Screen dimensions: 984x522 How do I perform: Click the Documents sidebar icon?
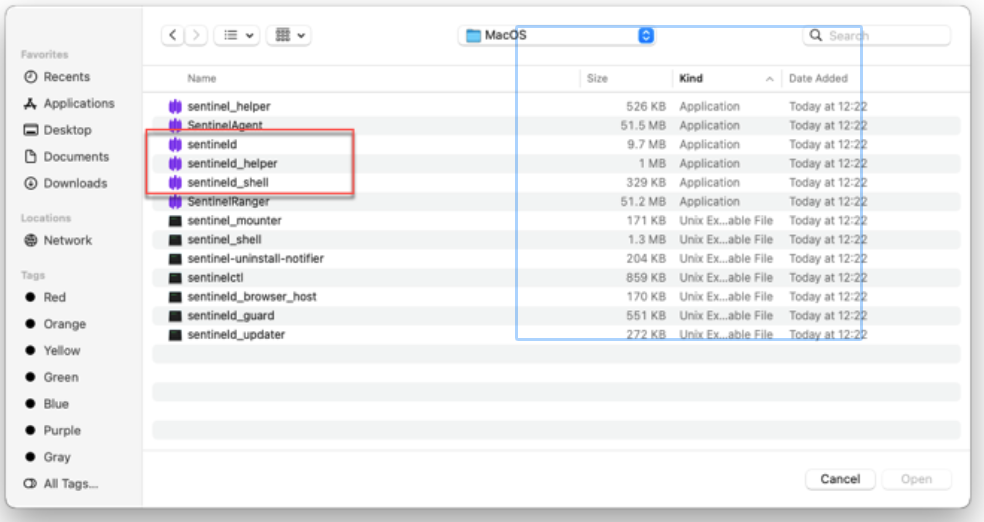point(30,156)
